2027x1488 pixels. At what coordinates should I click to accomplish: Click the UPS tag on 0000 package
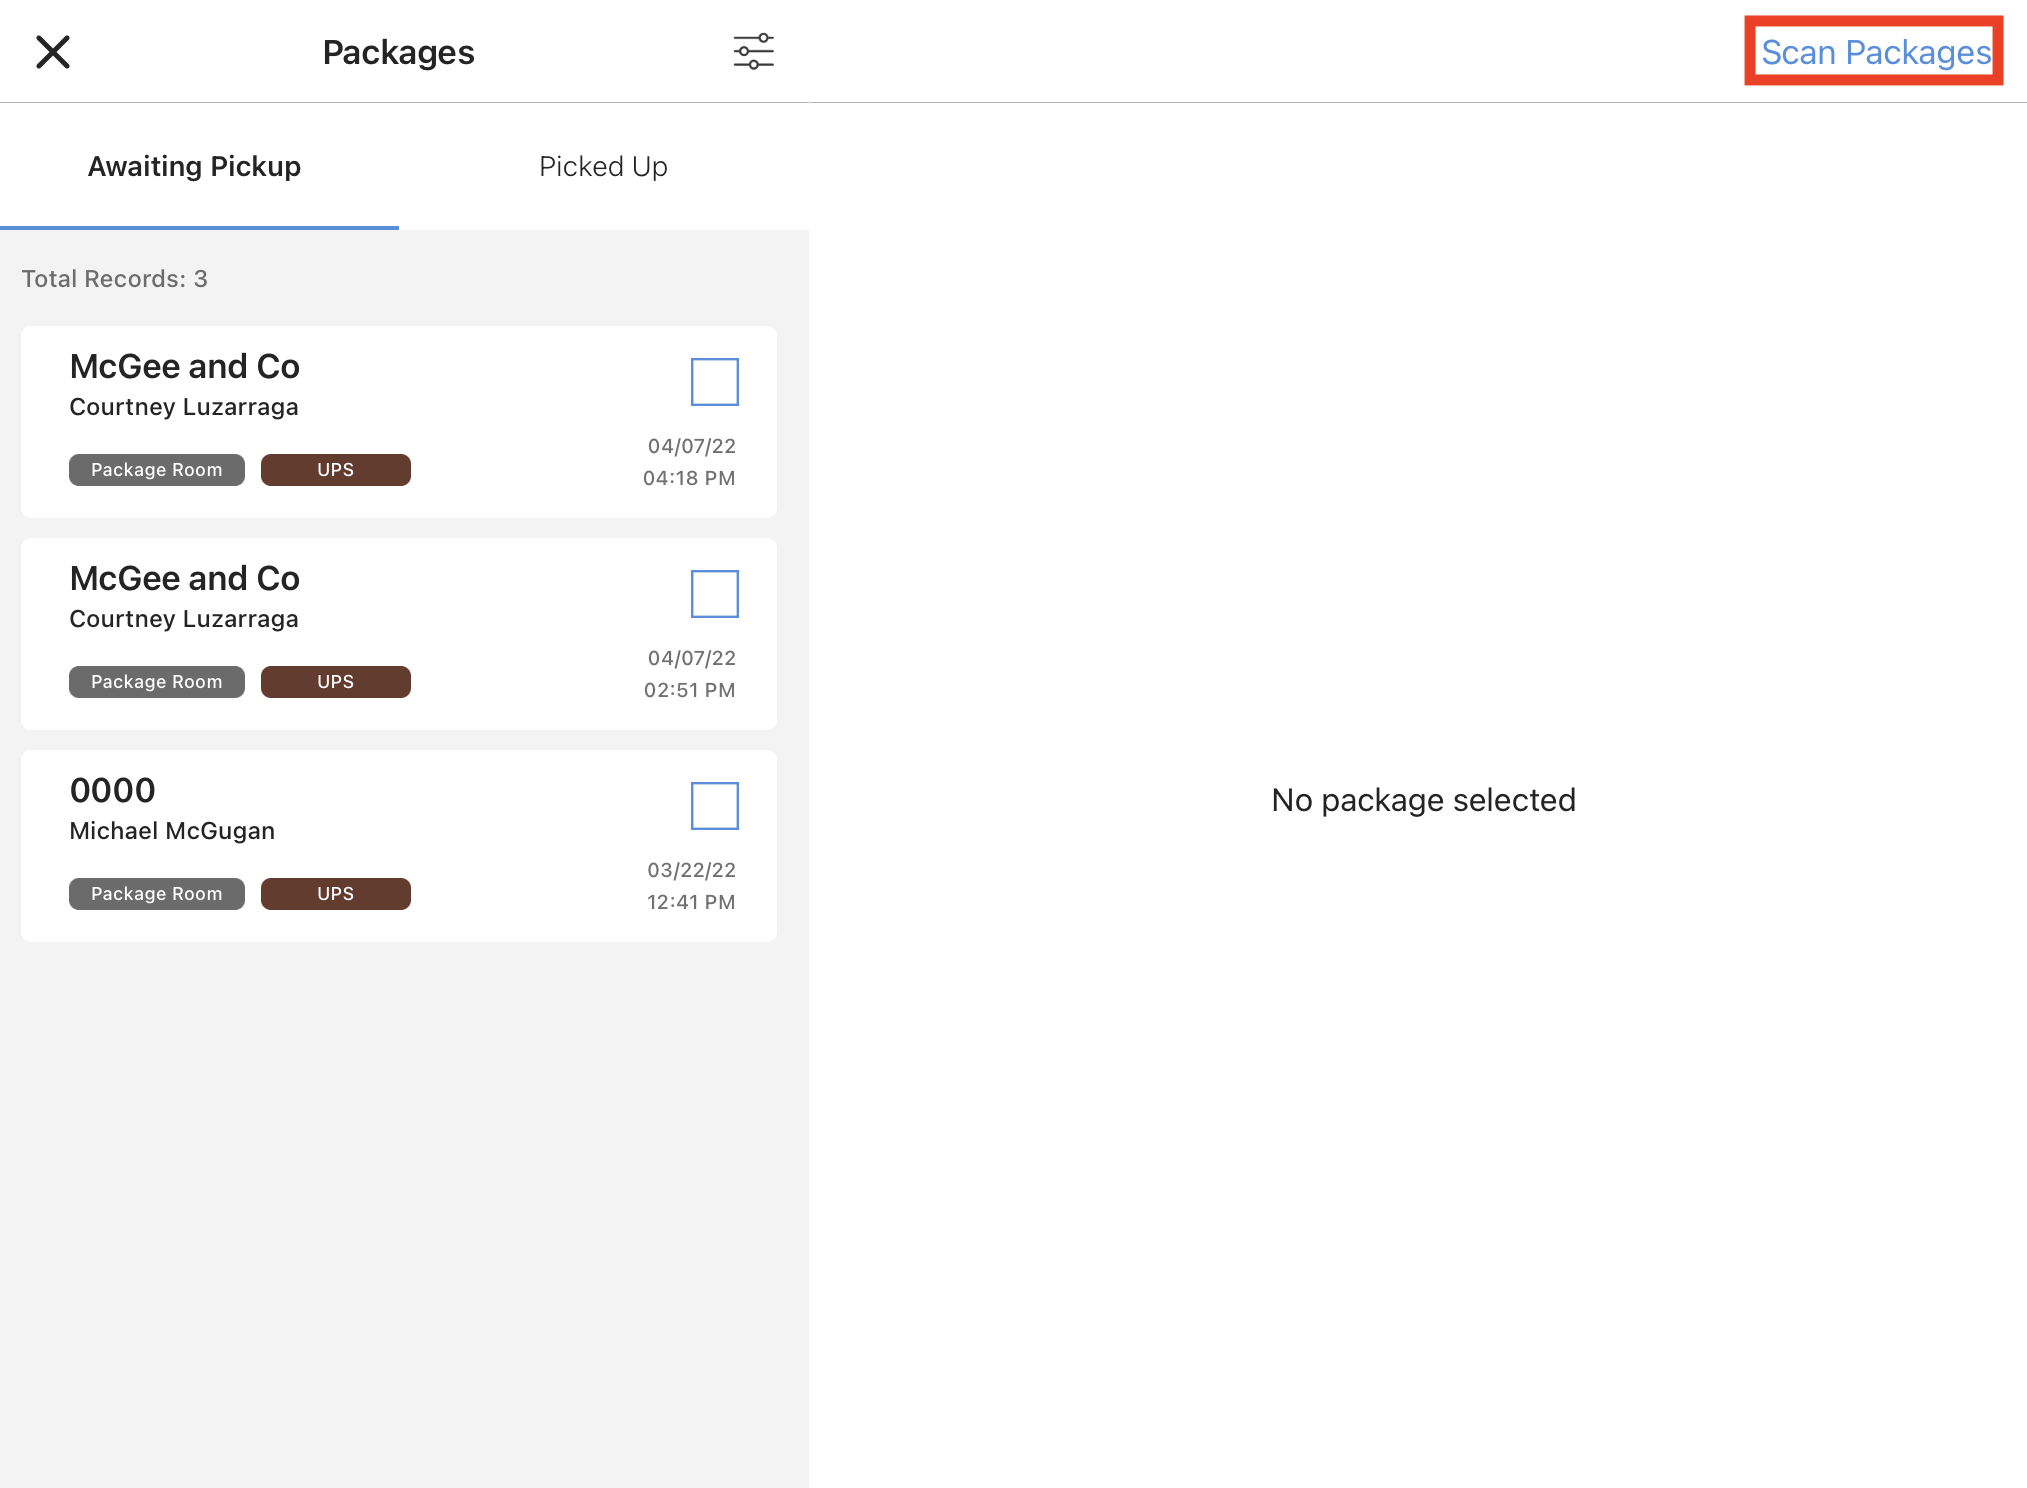point(335,894)
